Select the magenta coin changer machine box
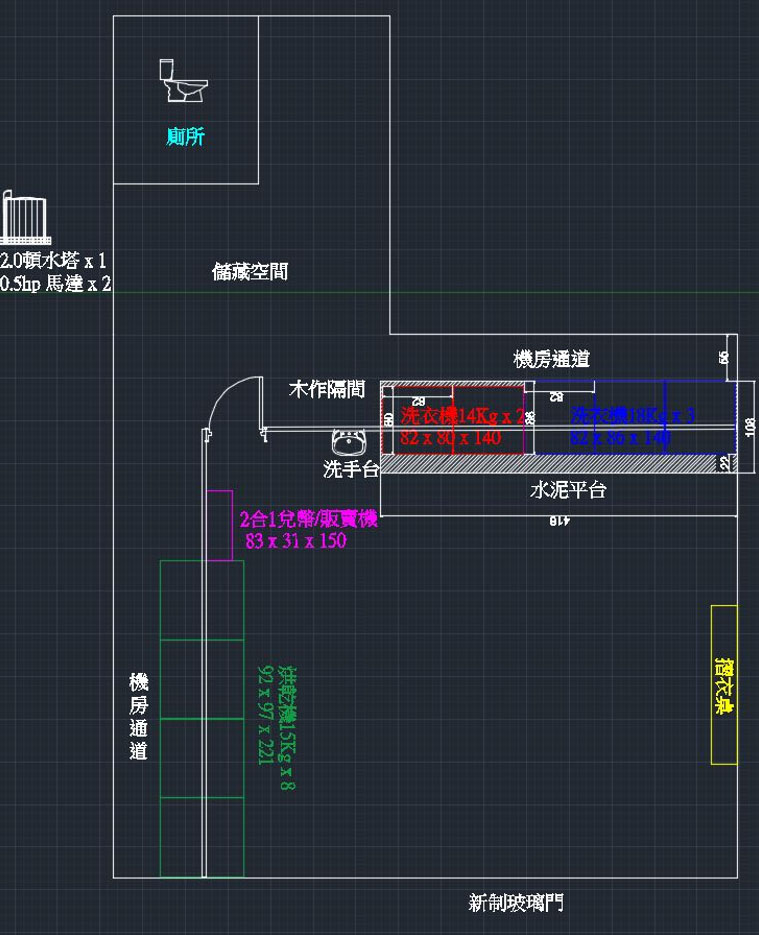 [x=219, y=526]
